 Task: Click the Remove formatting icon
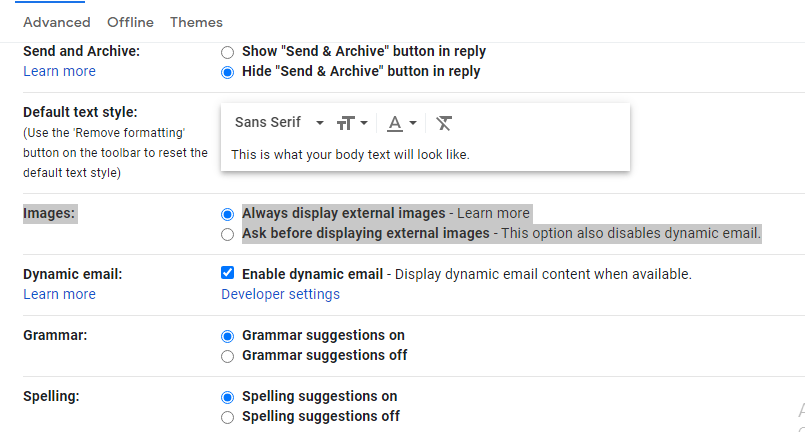pos(444,123)
